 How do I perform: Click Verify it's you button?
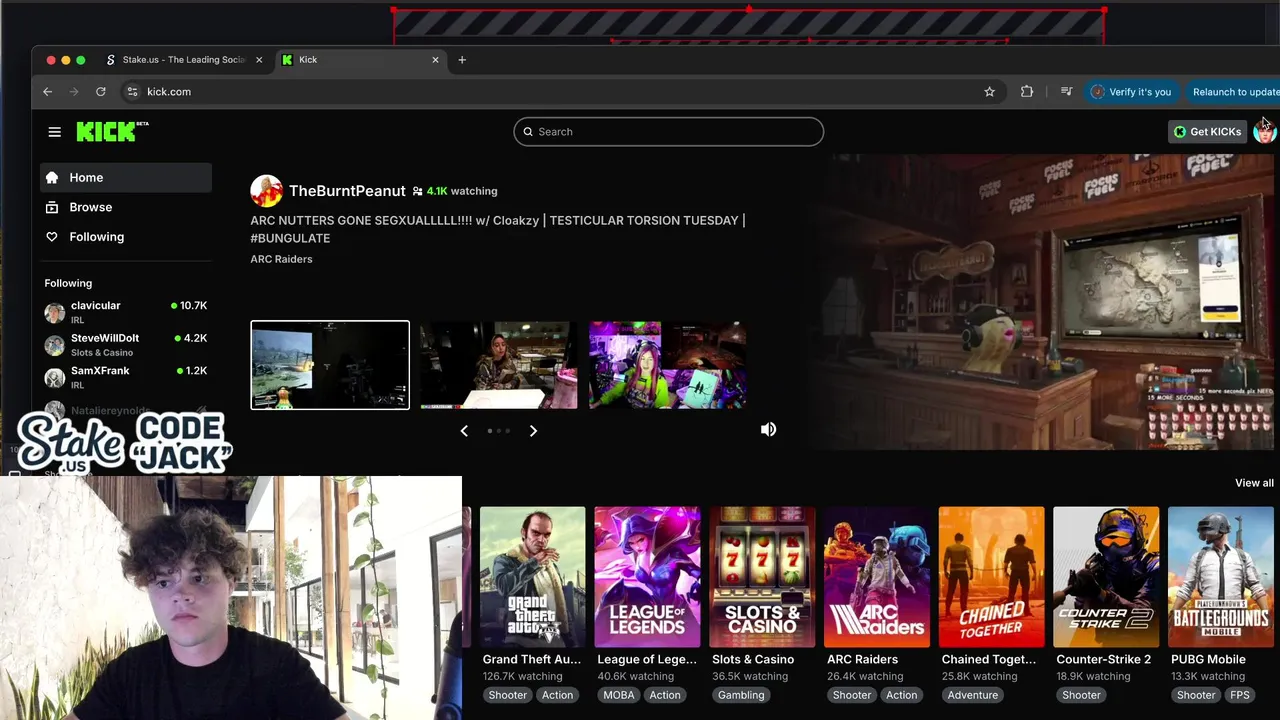pyautogui.click(x=1131, y=91)
